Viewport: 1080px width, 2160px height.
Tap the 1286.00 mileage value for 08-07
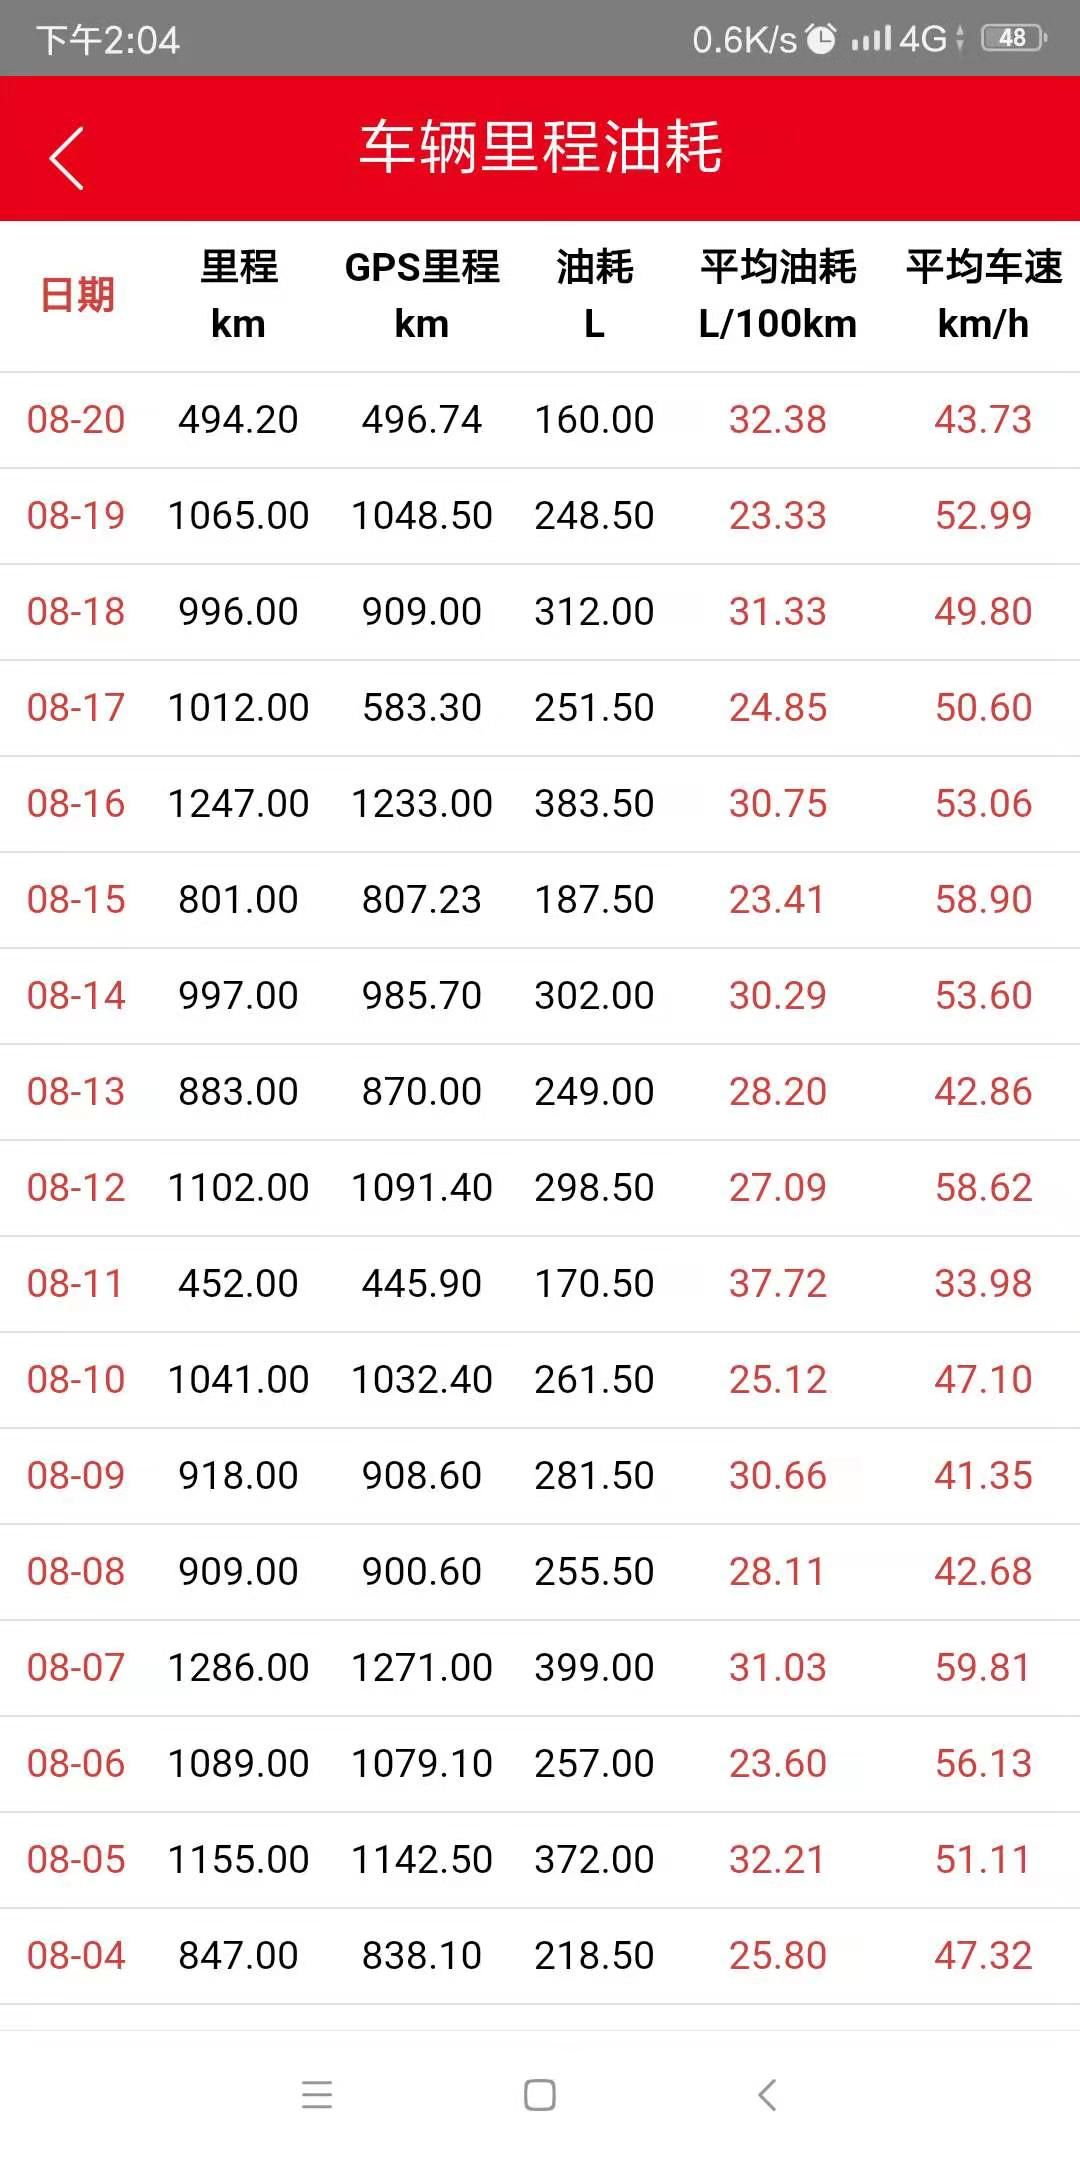[x=238, y=1668]
